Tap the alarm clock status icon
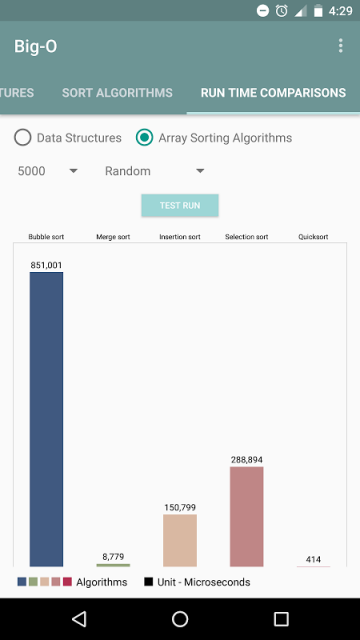 [281, 11]
